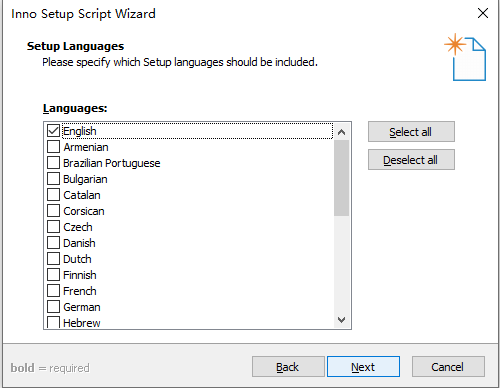The height and width of the screenshot is (388, 500).
Task: Toggle the Corsican language checkbox
Action: pos(53,211)
